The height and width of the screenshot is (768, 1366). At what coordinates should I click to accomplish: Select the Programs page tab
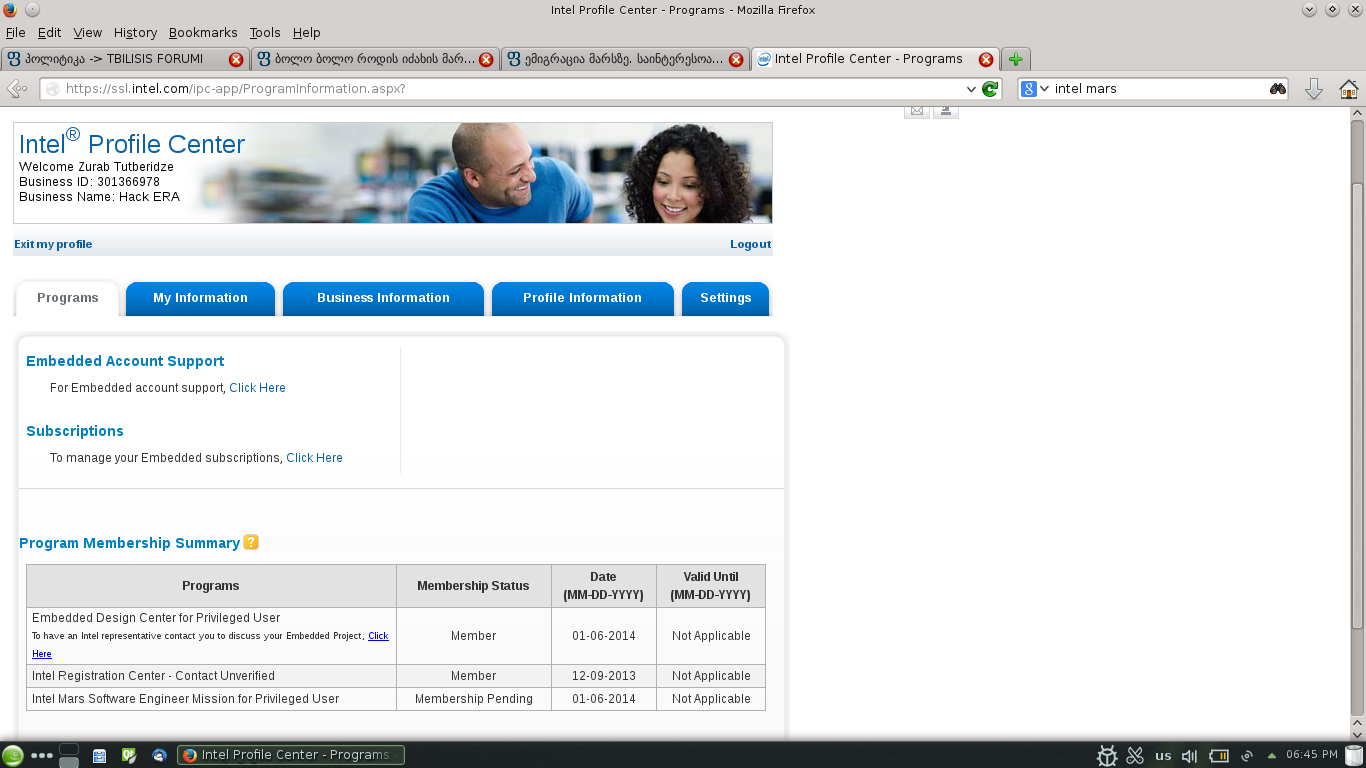coord(68,298)
